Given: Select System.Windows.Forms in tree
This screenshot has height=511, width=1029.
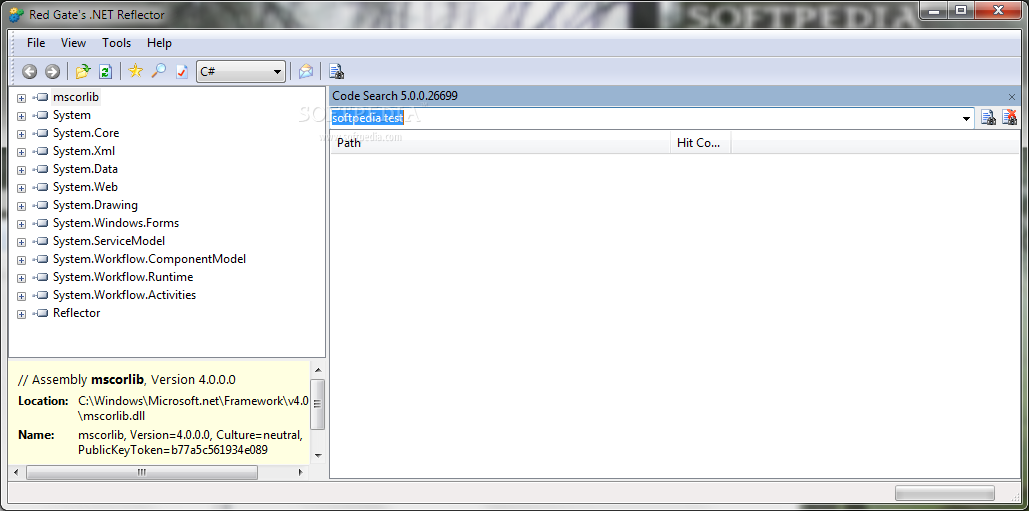Looking at the screenshot, I should pos(116,223).
